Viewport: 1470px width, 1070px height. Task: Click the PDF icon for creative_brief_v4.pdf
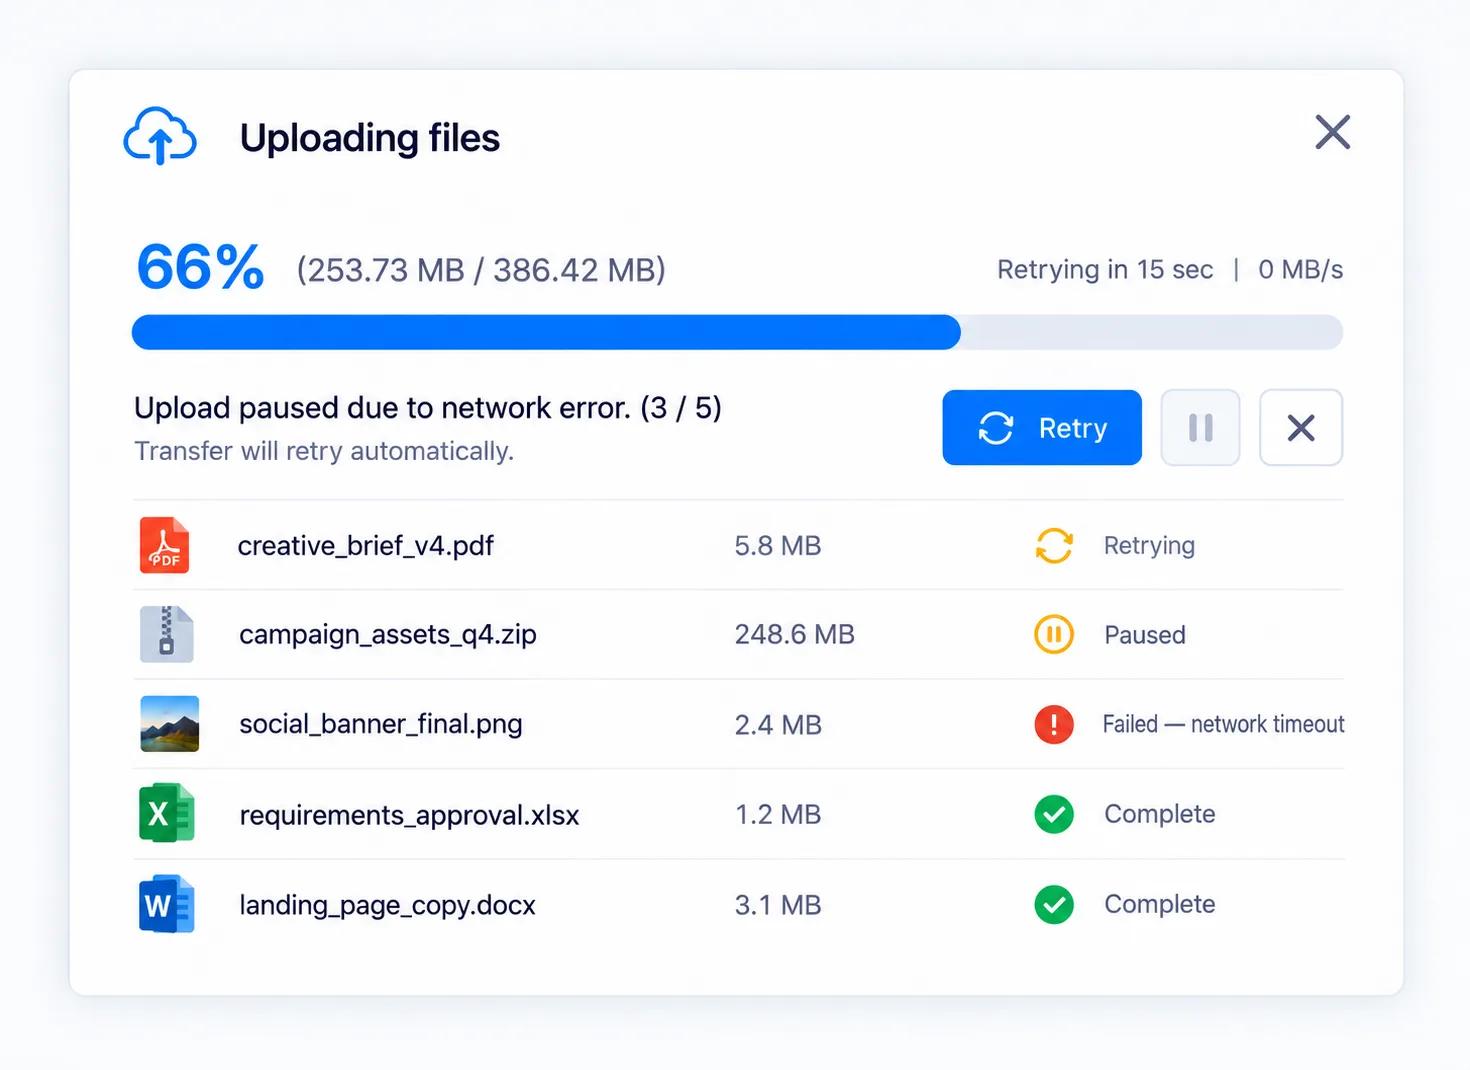click(165, 545)
